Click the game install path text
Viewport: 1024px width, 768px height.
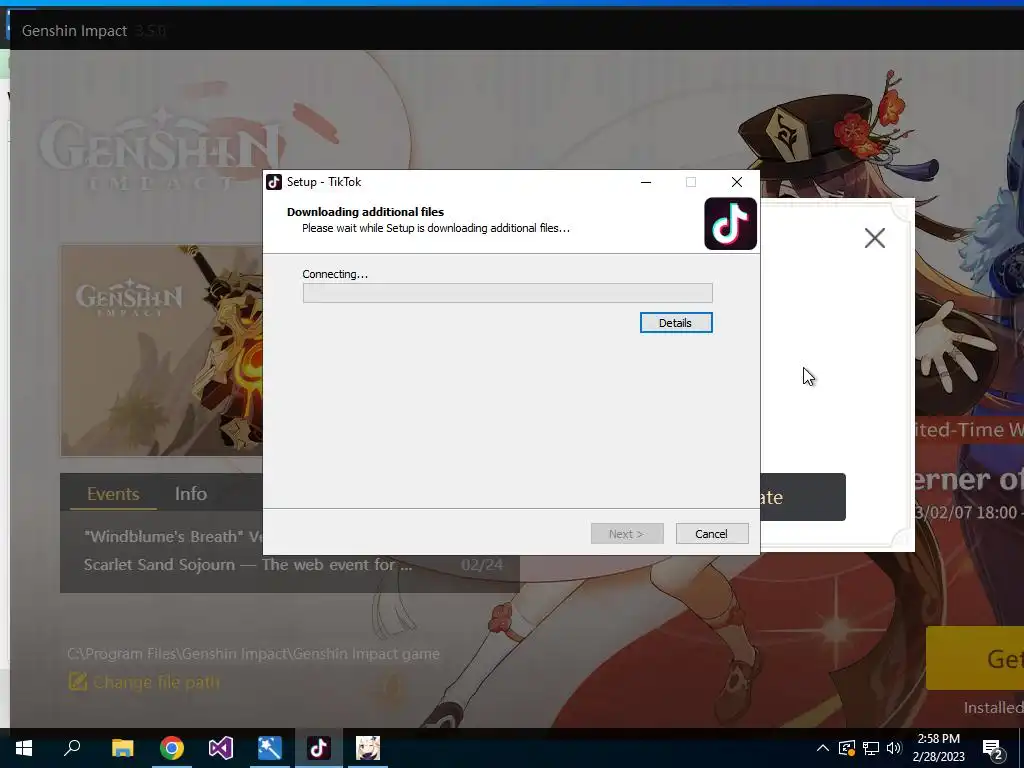click(x=253, y=654)
